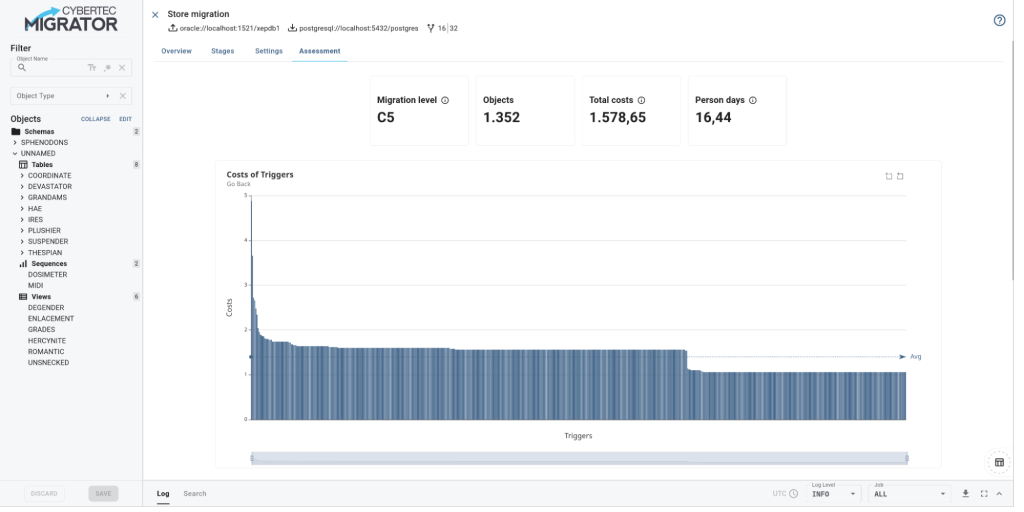Click Go Back link under chart title
The height and width of the screenshot is (512, 1024).
pos(239,184)
